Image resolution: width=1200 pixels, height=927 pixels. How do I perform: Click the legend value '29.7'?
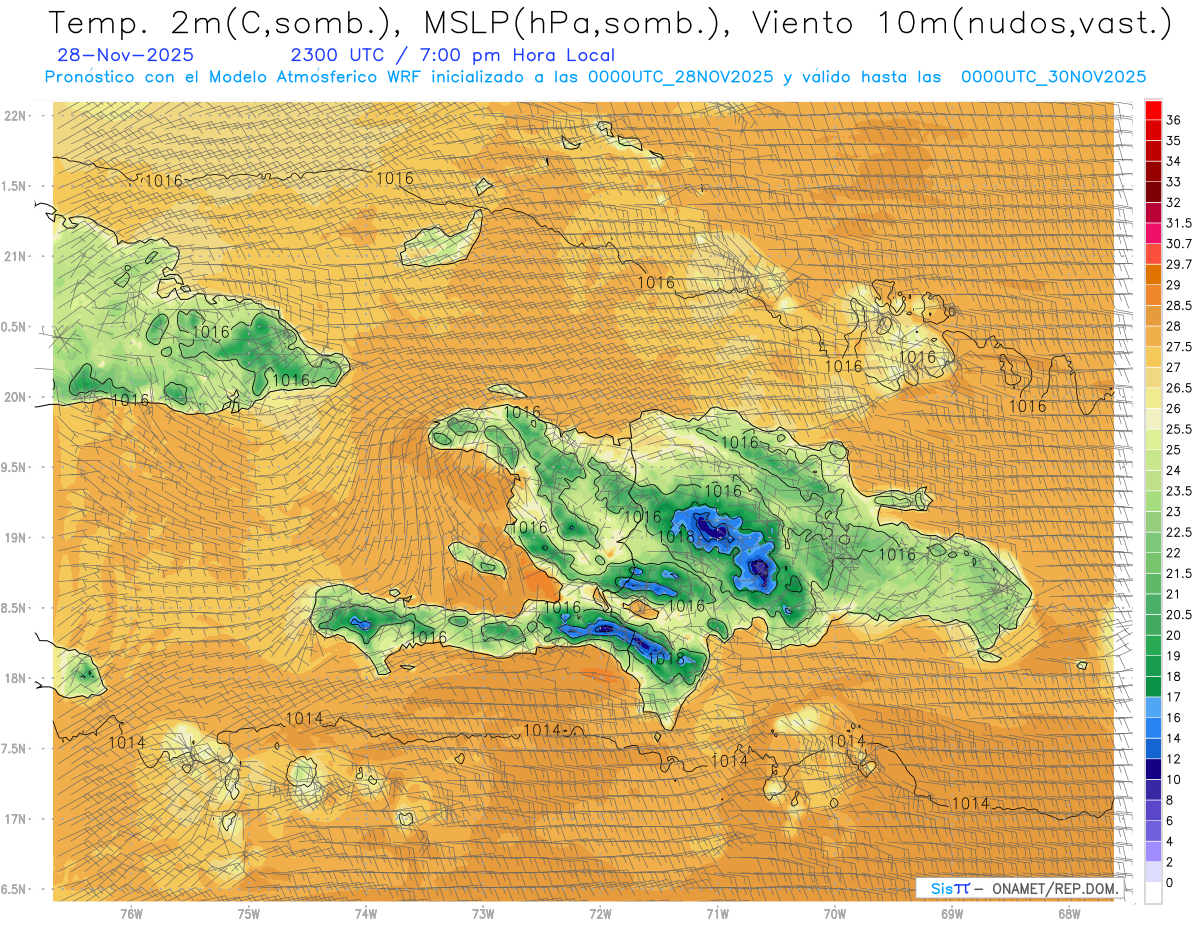tap(1178, 264)
